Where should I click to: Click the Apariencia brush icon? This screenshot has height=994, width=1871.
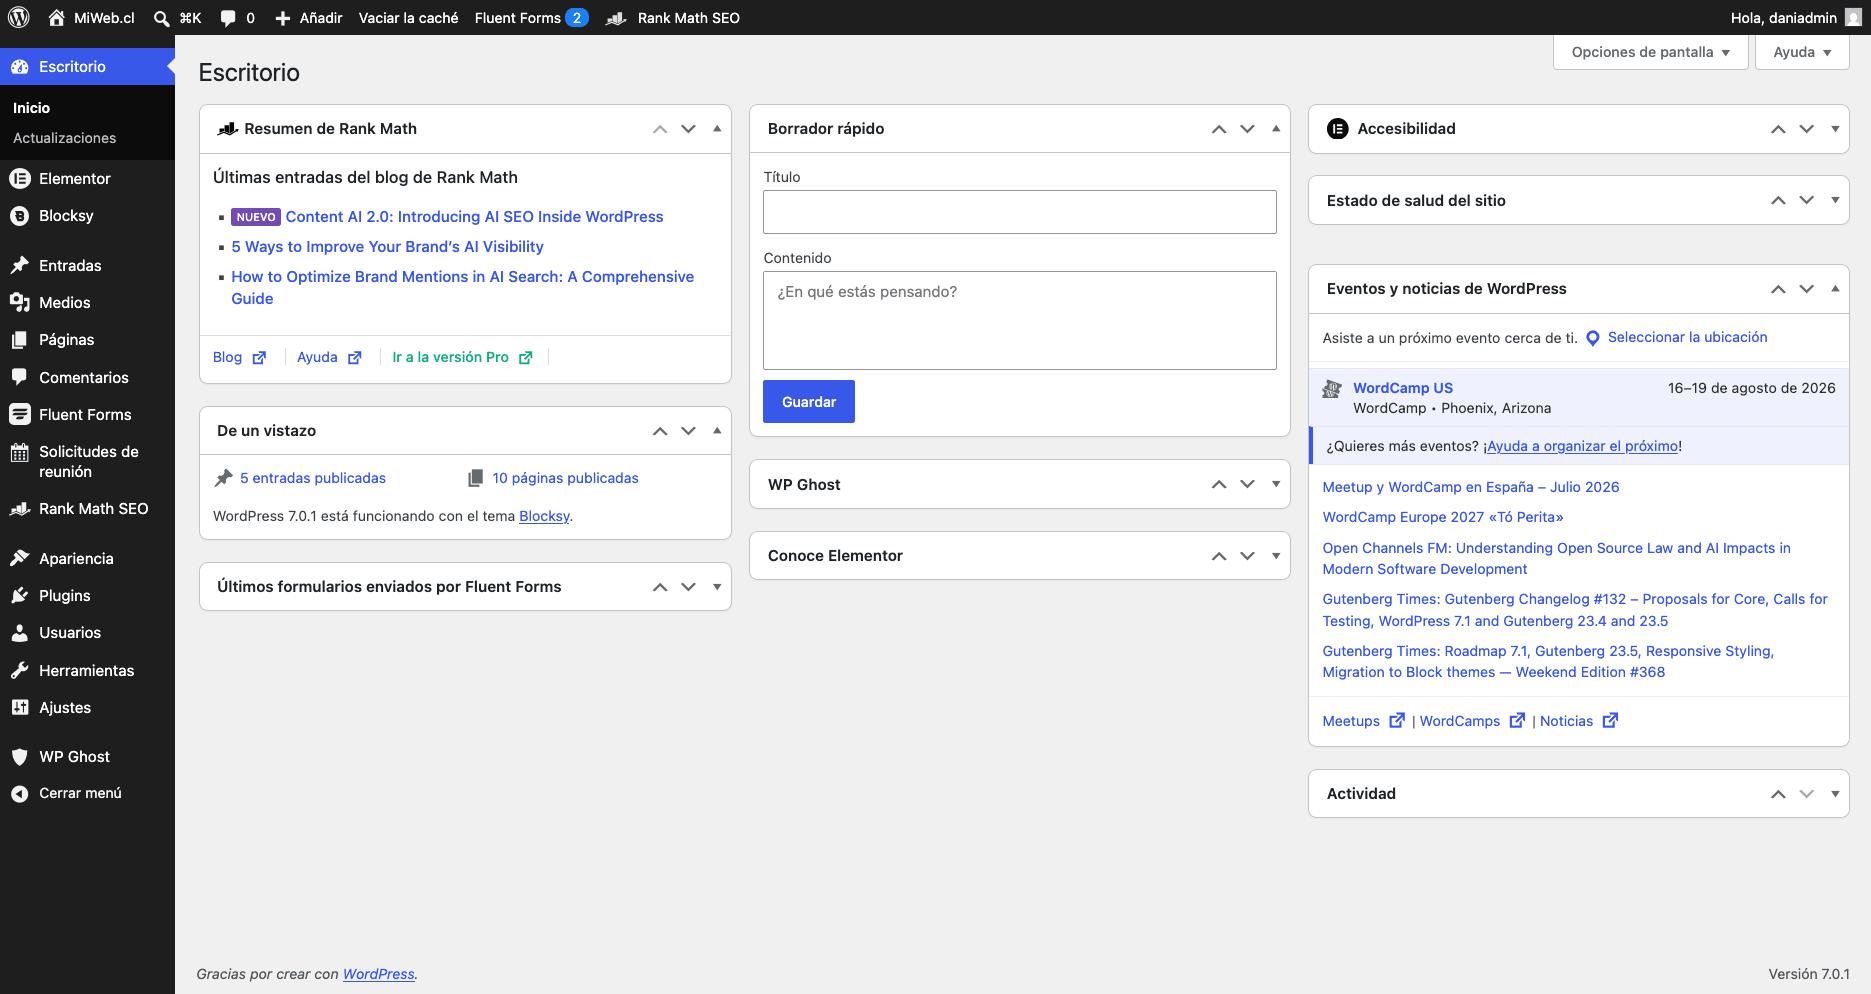pos(19,558)
